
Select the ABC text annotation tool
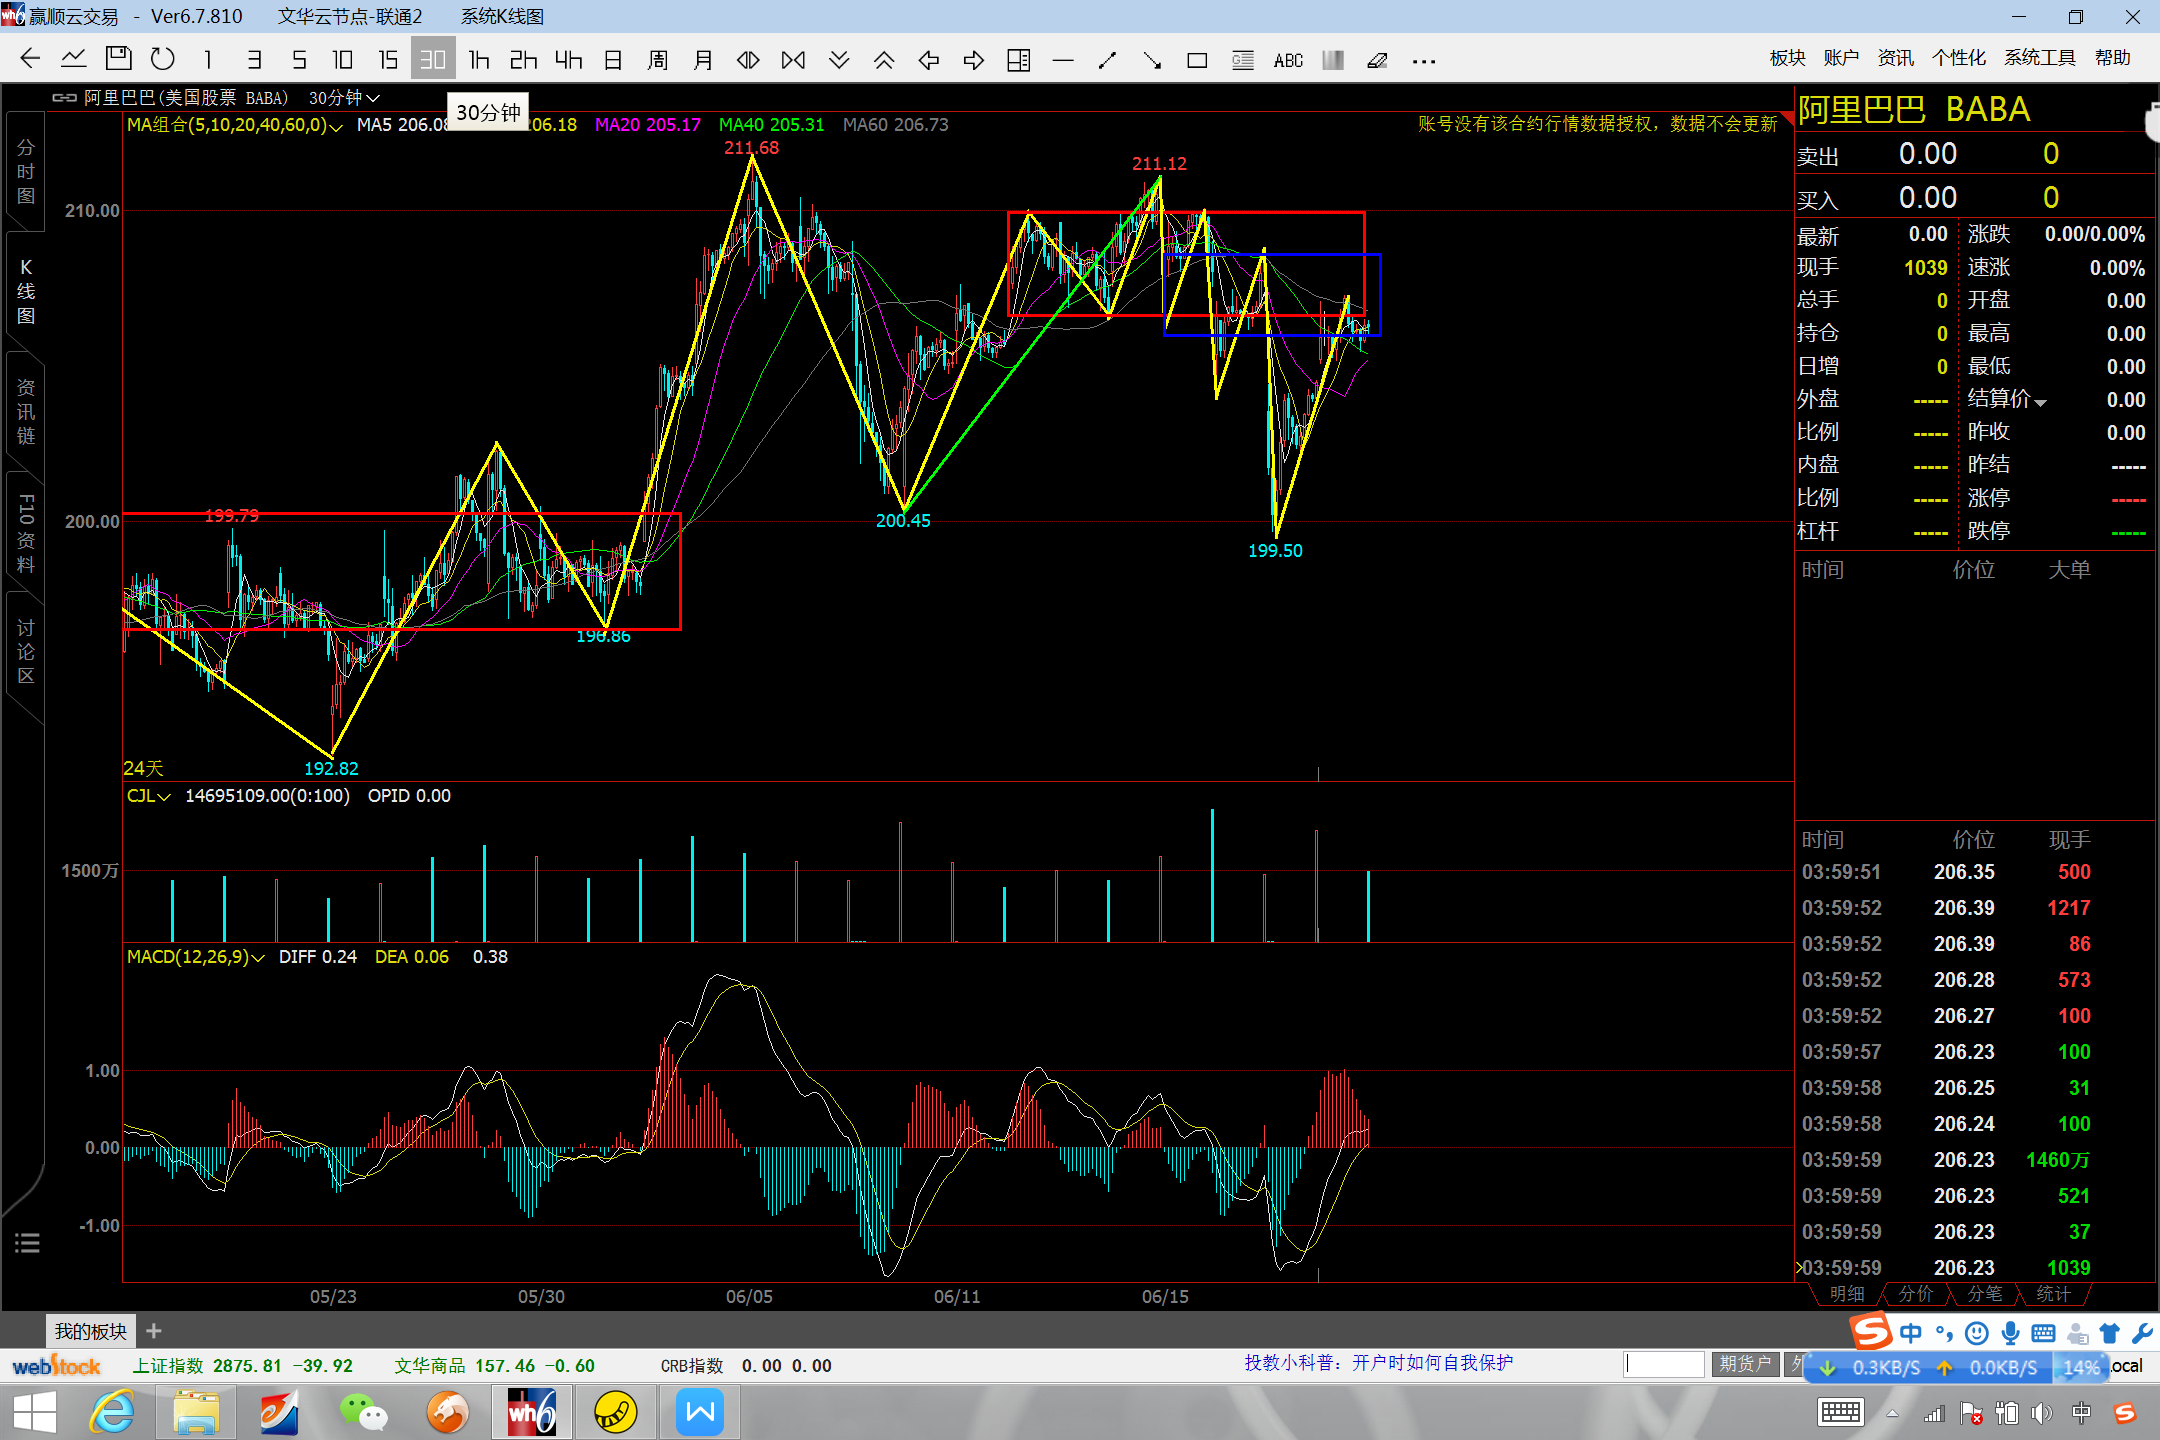point(1288,60)
